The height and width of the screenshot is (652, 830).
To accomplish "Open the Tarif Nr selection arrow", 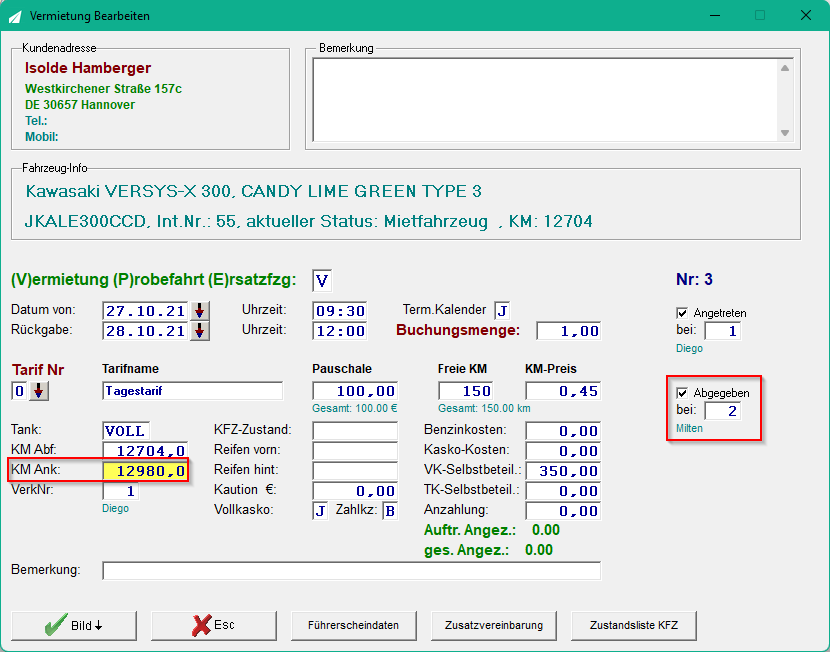I will click(39, 391).
